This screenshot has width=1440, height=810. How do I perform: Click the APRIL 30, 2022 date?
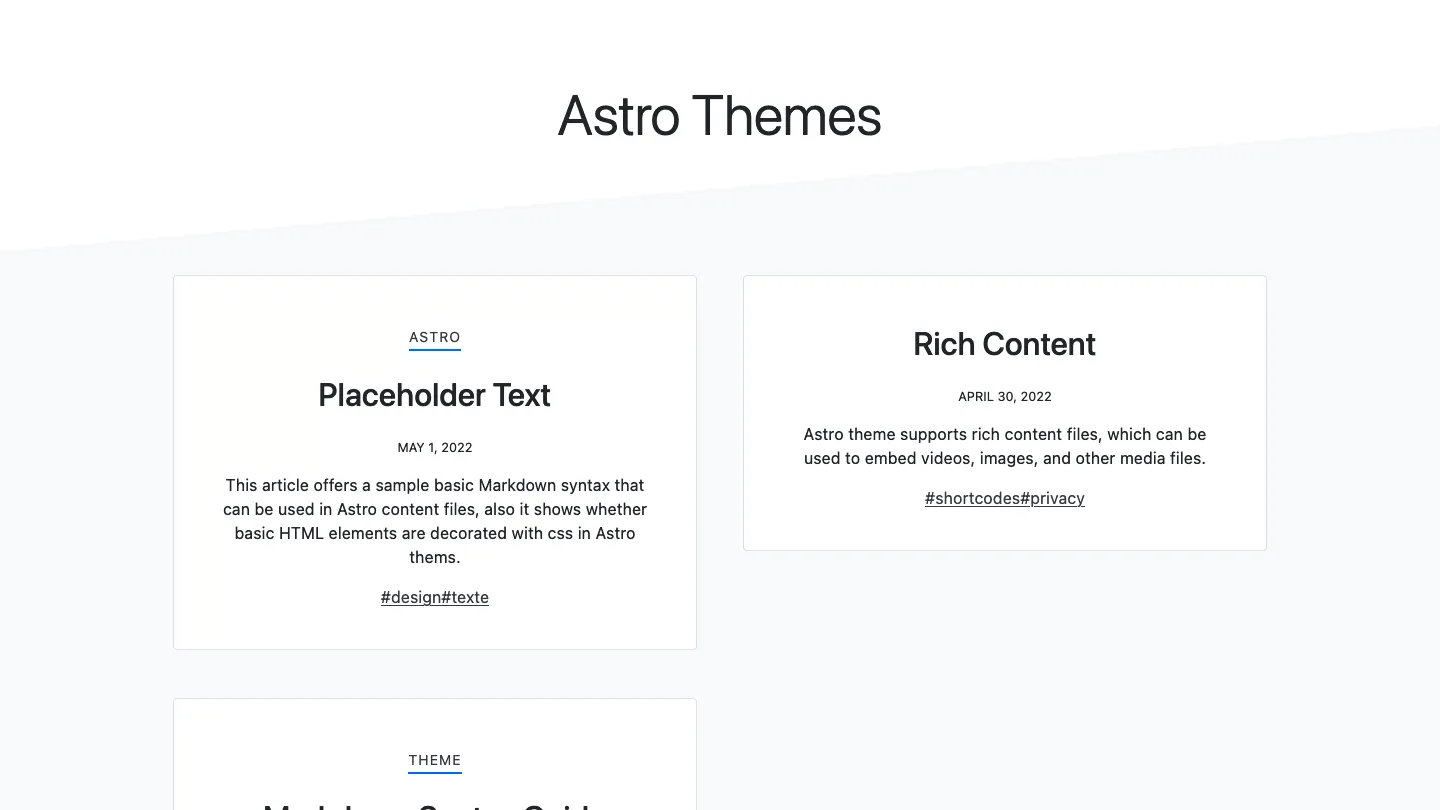(1005, 396)
